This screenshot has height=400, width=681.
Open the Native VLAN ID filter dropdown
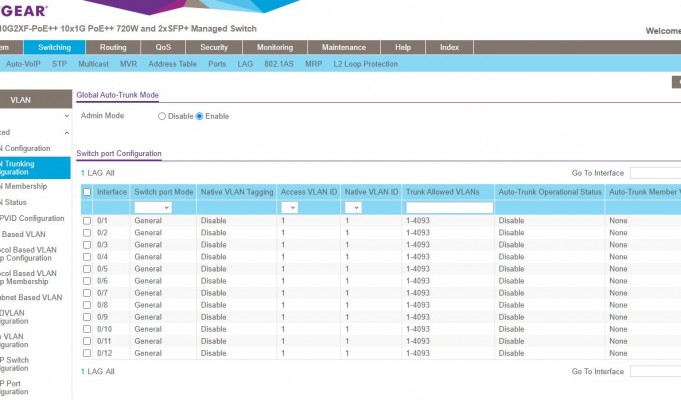coord(353,207)
